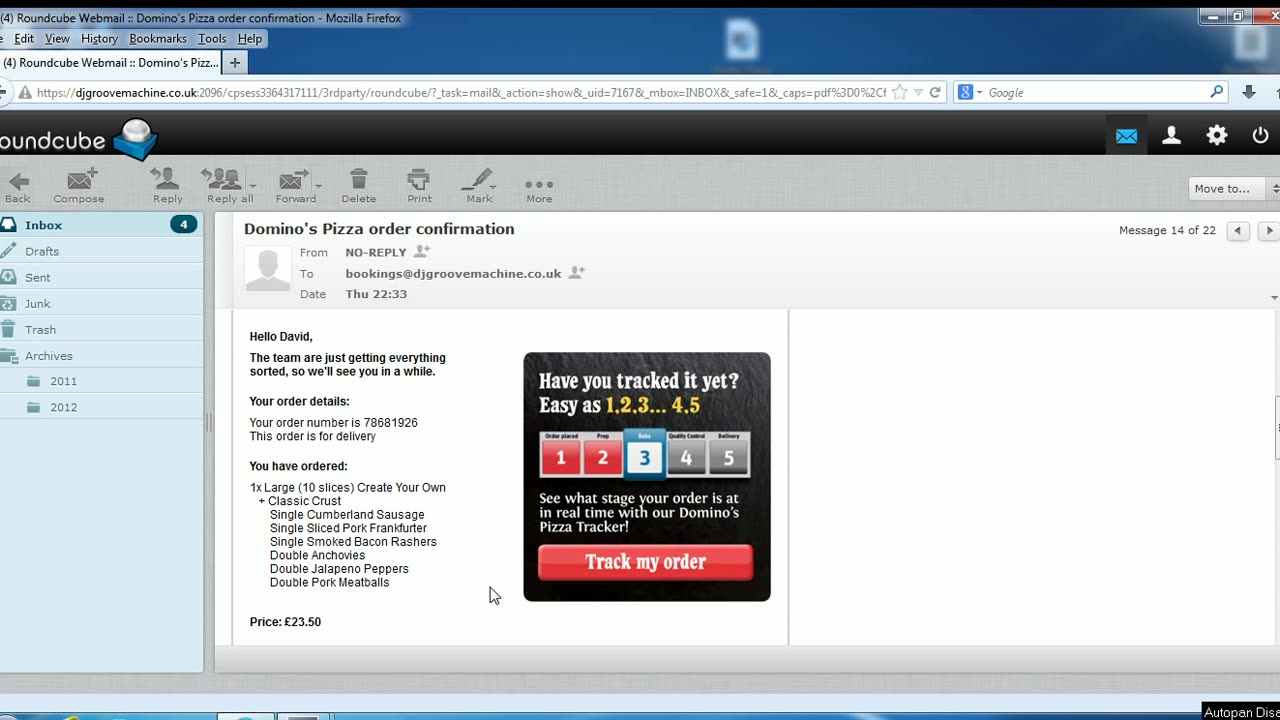Click the bookings@djgroovemachine.co.uk address
Image resolution: width=1280 pixels, height=720 pixels.
click(x=453, y=273)
